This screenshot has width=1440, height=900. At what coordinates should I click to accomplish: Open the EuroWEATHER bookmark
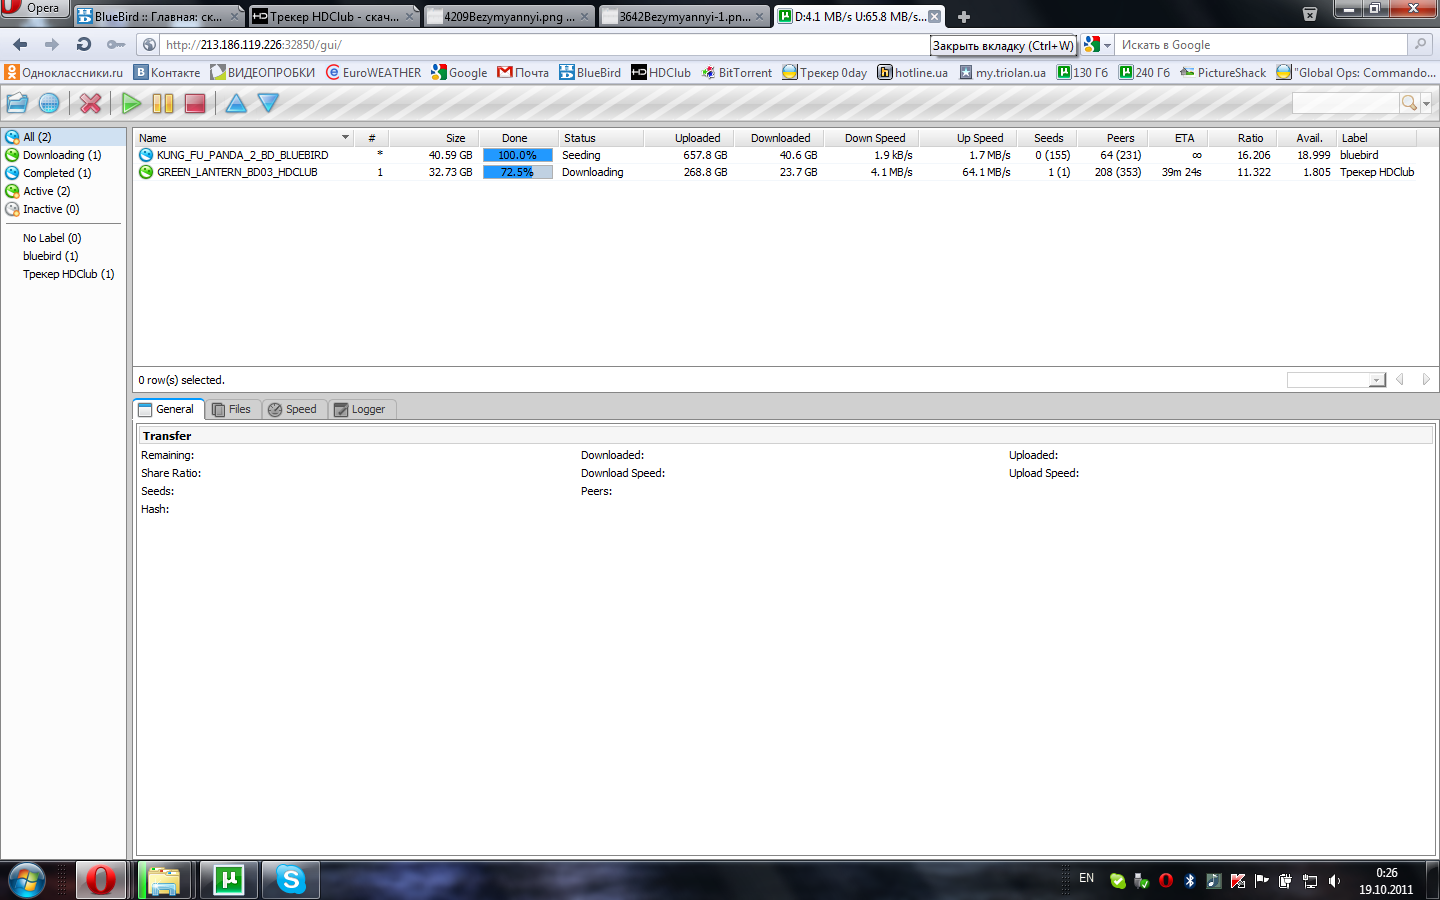coord(373,72)
